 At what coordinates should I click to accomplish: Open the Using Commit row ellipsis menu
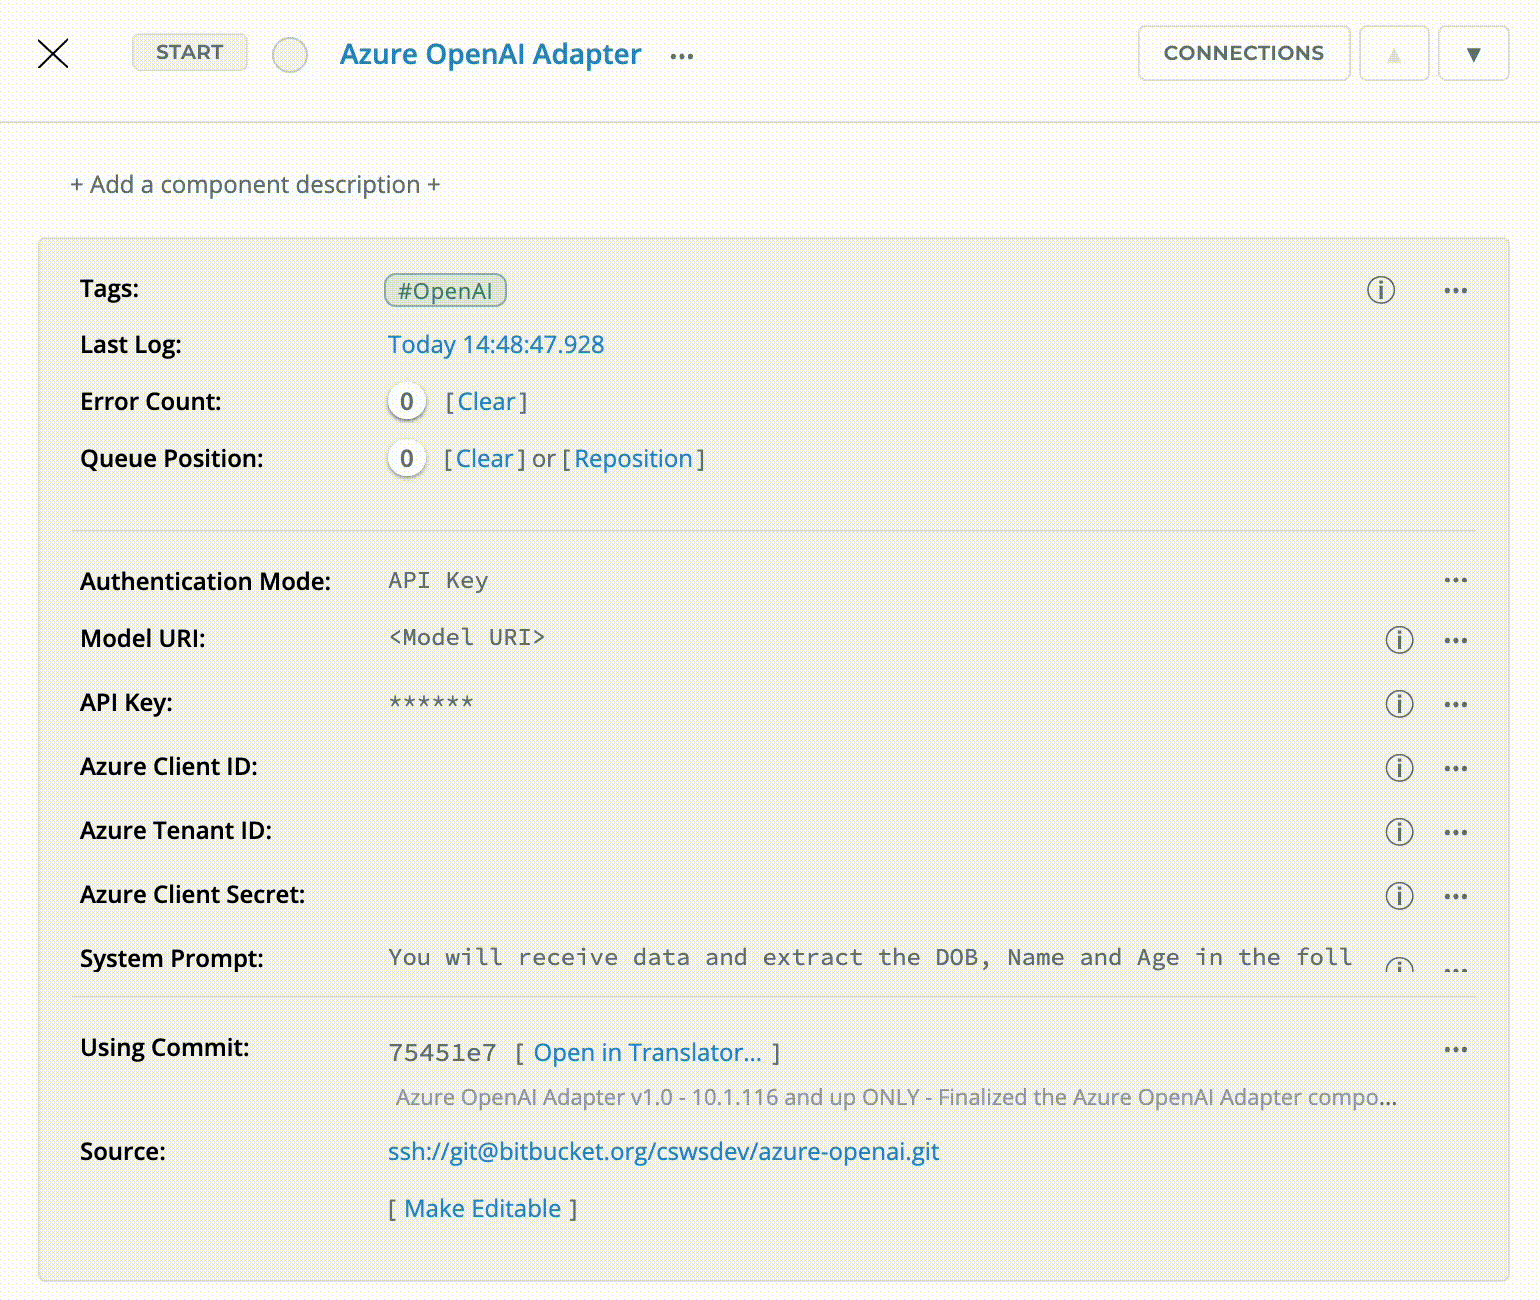point(1455,1050)
